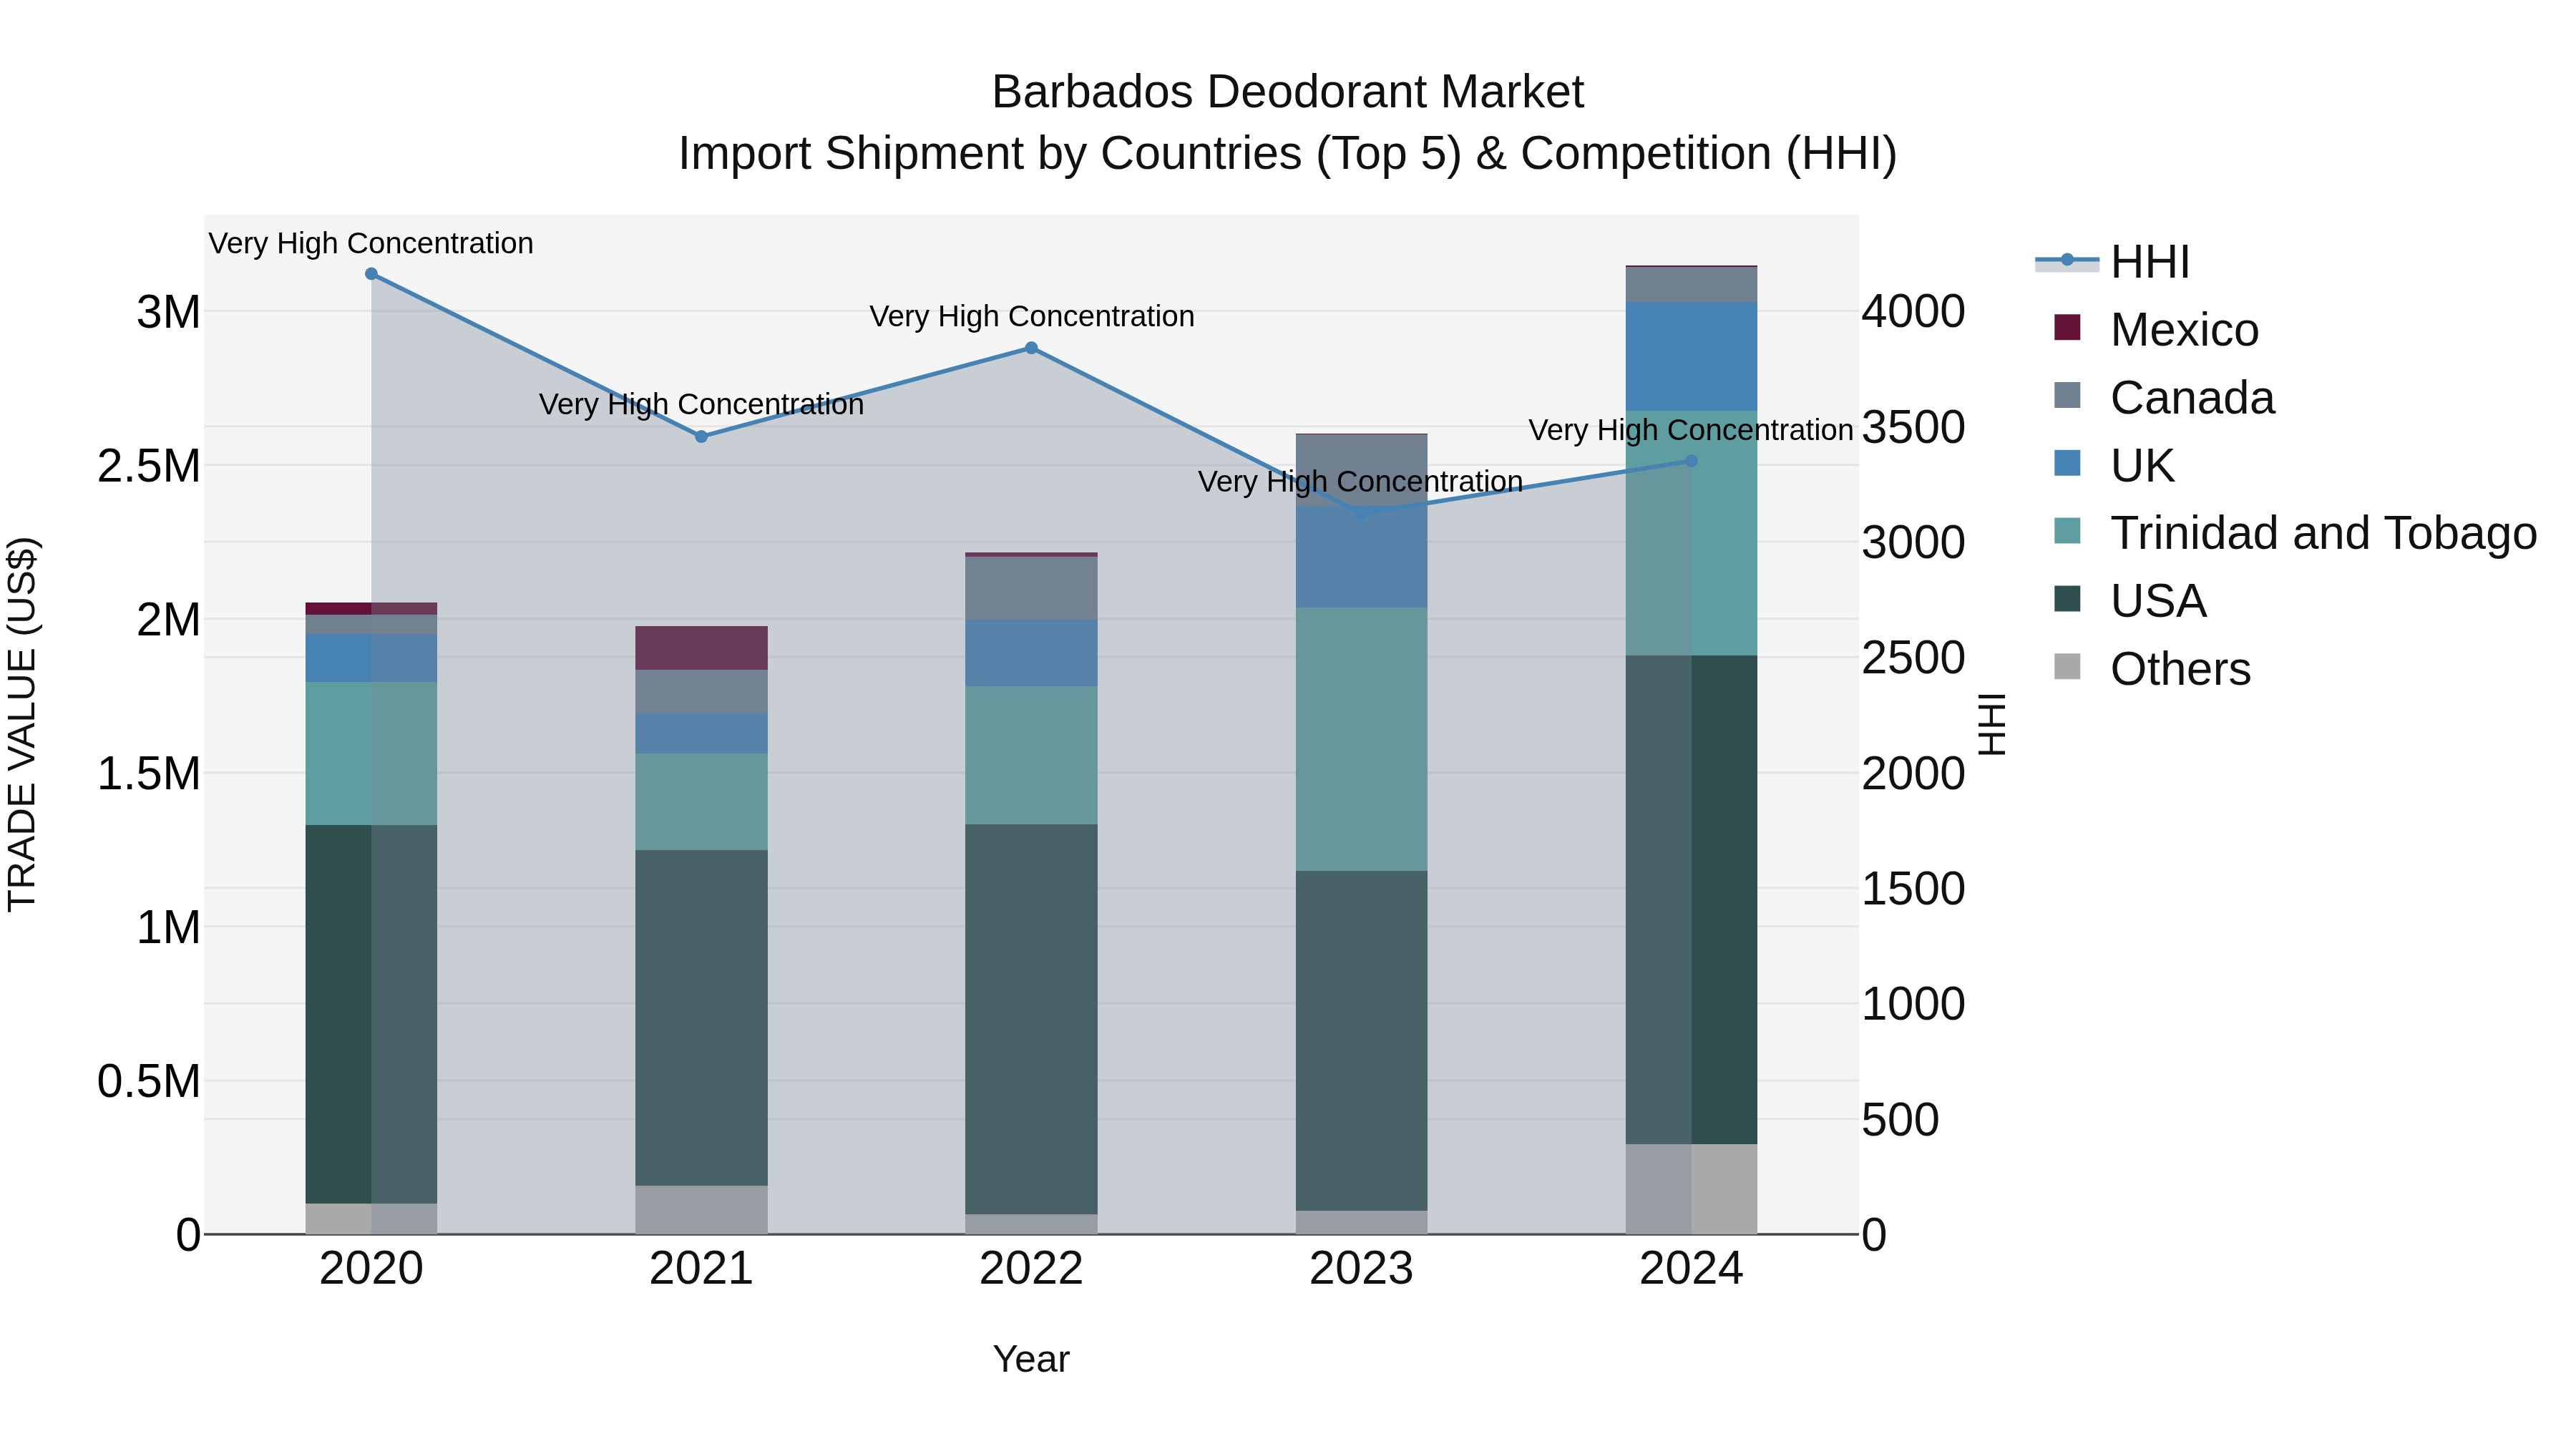Click the 4000 HHI axis tick
The height and width of the screenshot is (1449, 2576).
pyautogui.click(x=1913, y=311)
